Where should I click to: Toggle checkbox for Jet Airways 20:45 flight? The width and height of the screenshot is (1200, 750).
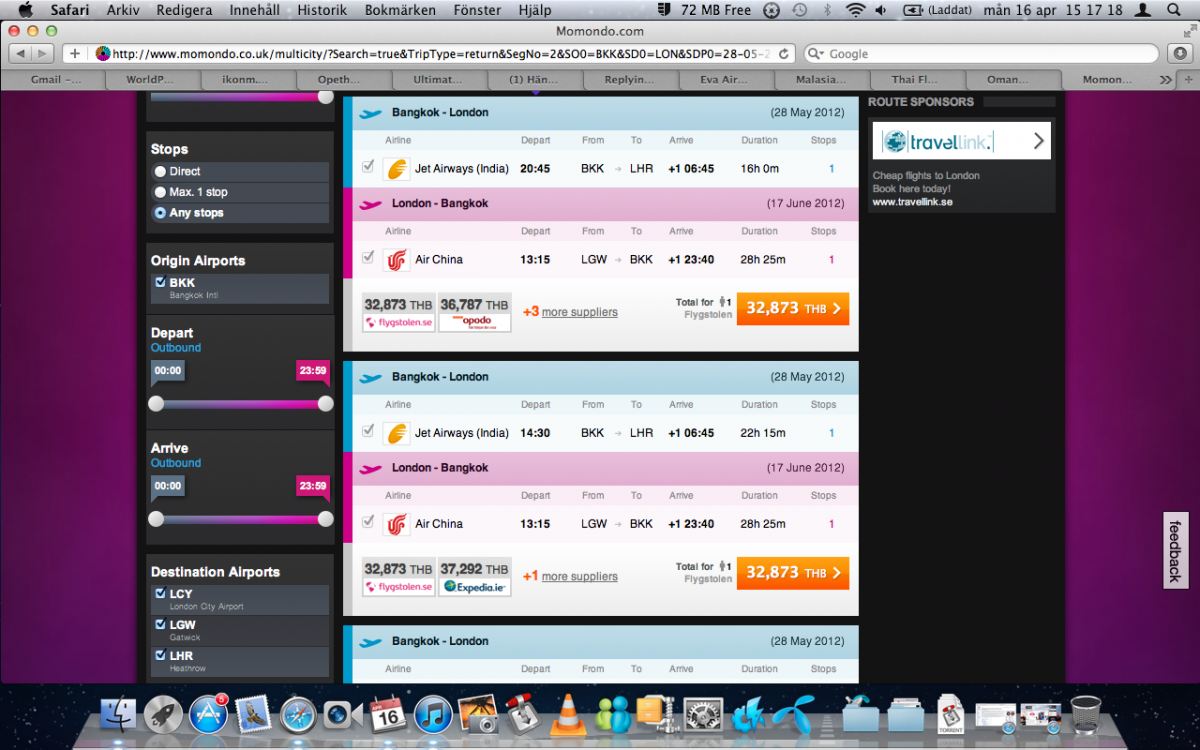[x=368, y=167]
